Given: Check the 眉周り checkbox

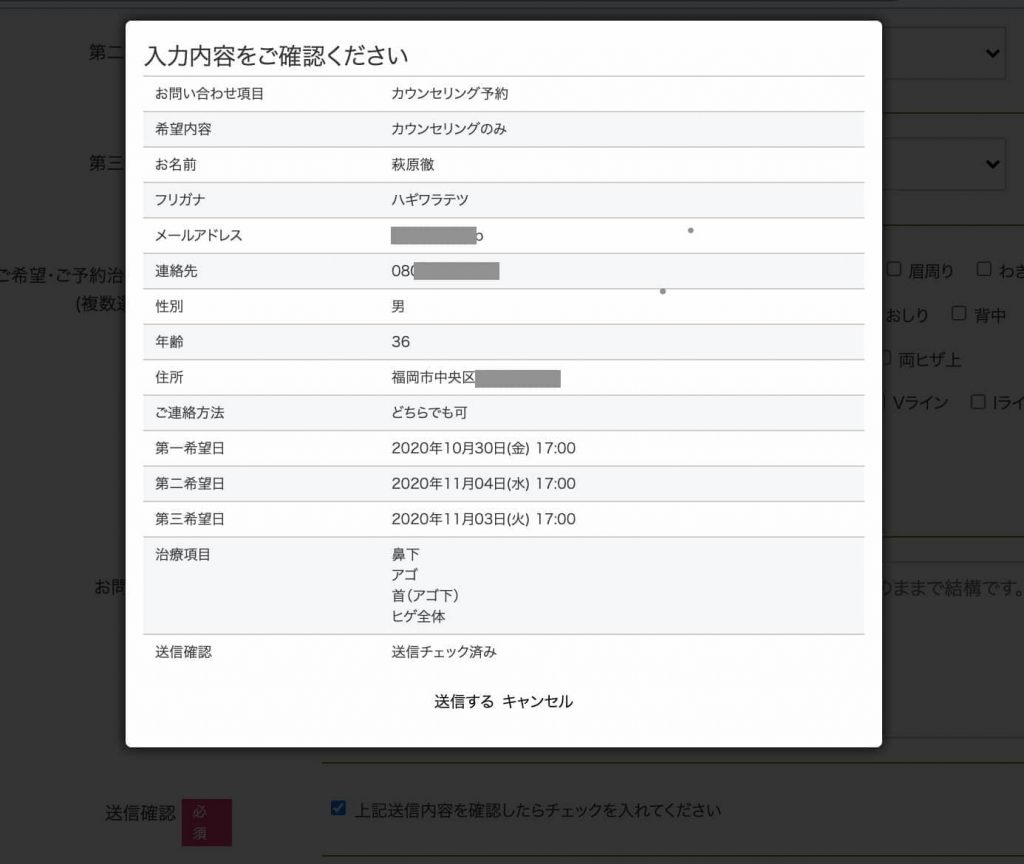Looking at the screenshot, I should 895,269.
